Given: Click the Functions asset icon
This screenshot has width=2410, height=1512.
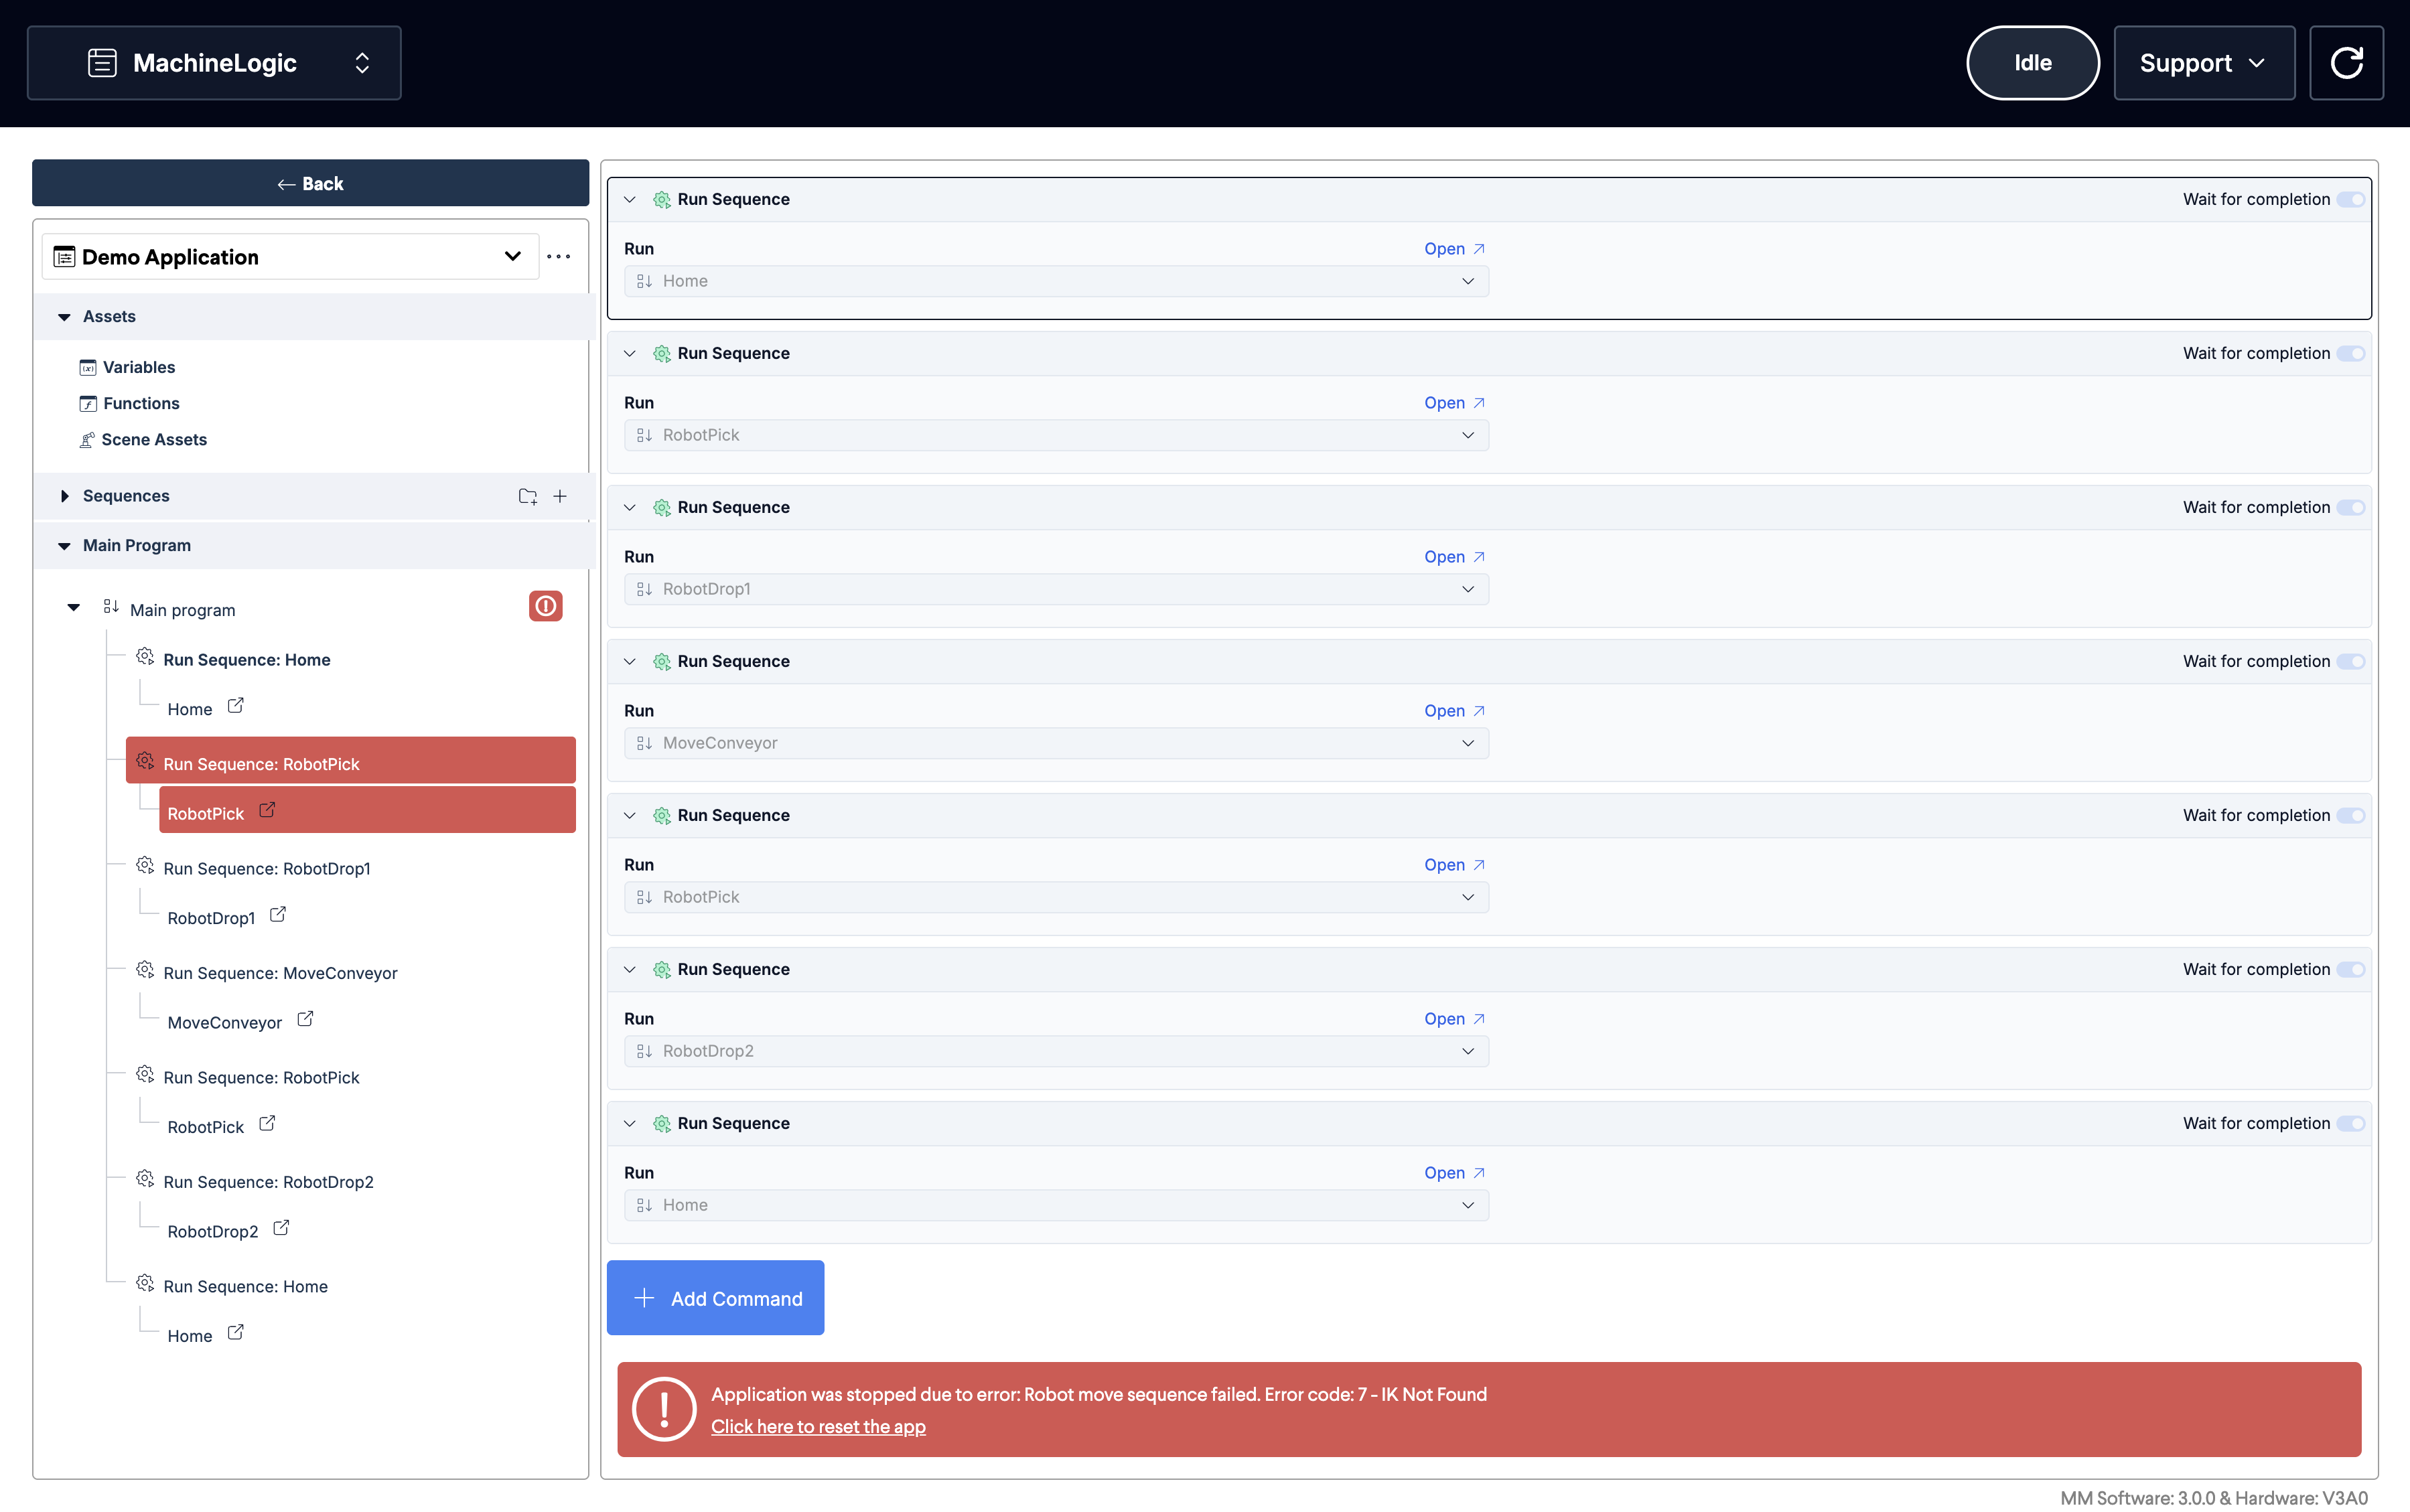Looking at the screenshot, I should click(88, 403).
